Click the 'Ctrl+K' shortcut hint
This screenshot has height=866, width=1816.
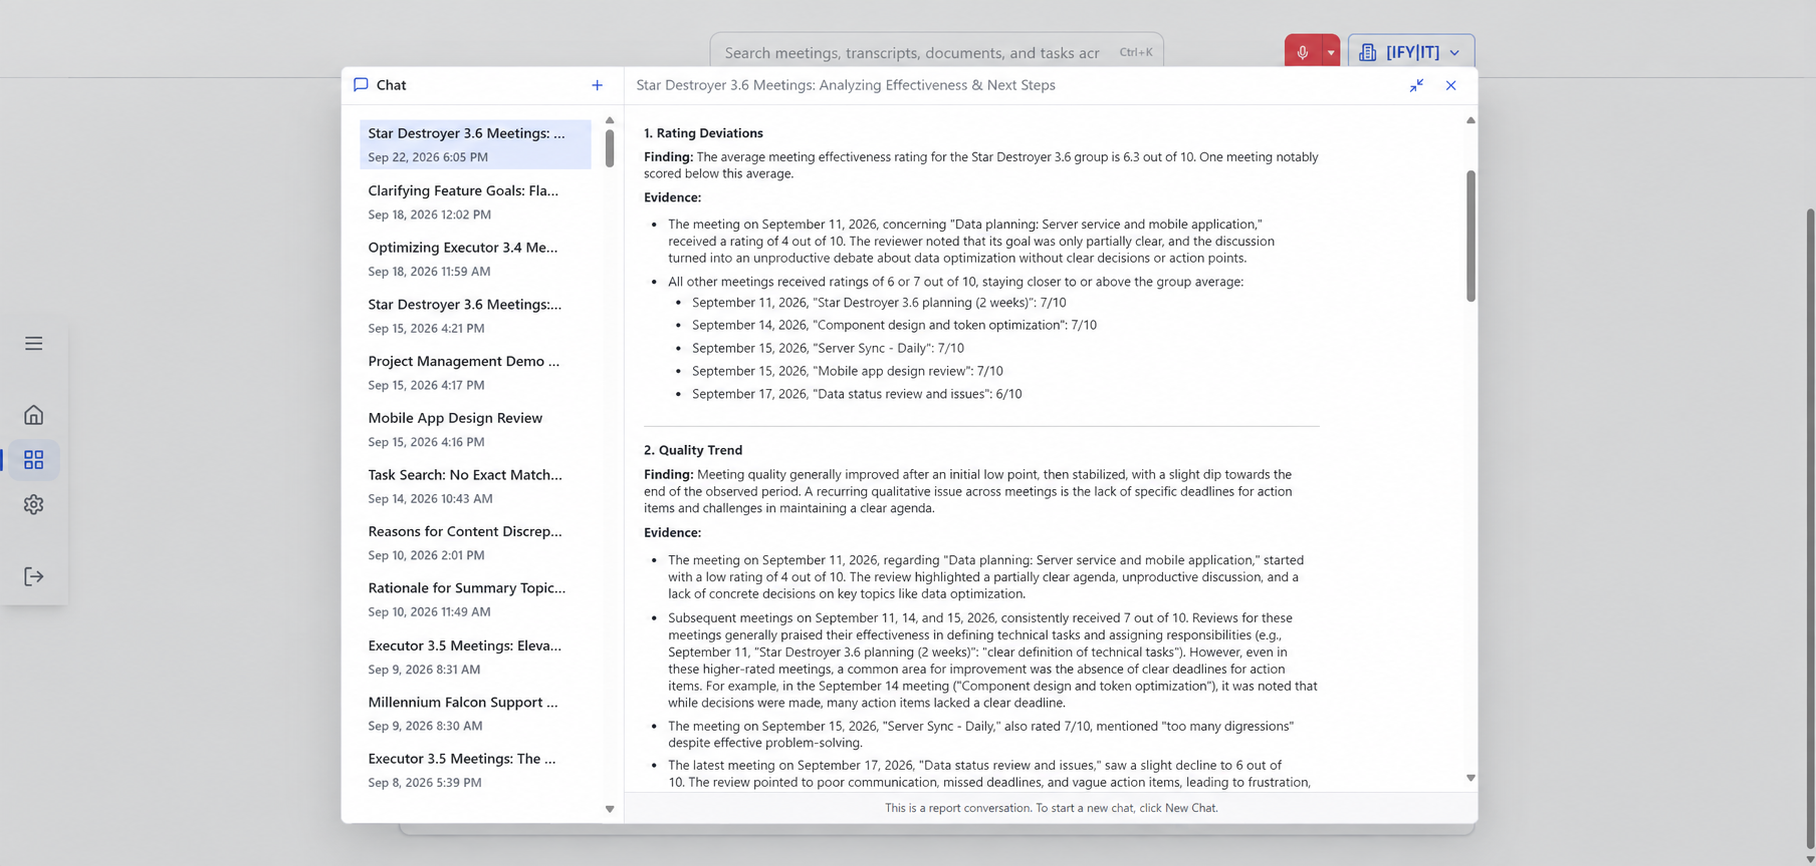pos(1135,52)
